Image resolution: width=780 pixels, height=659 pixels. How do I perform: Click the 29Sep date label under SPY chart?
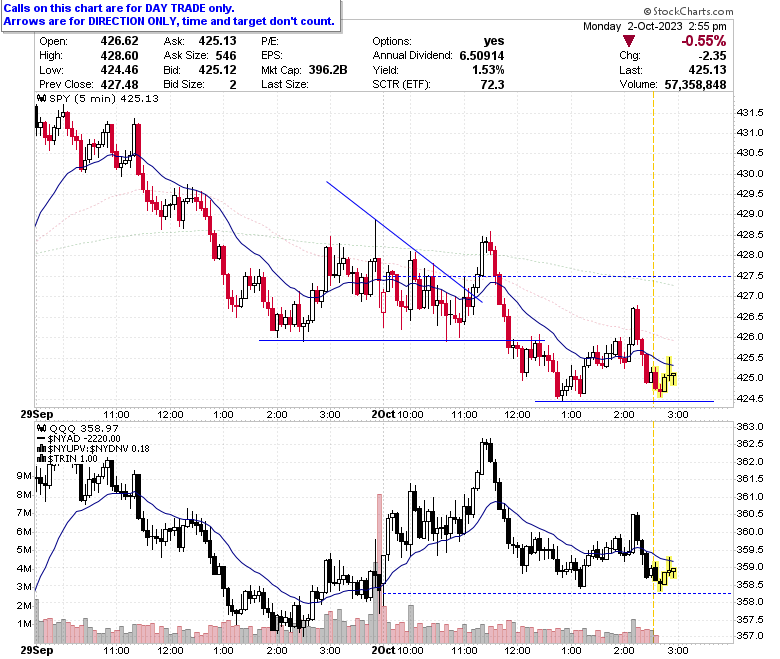pyautogui.click(x=36, y=414)
